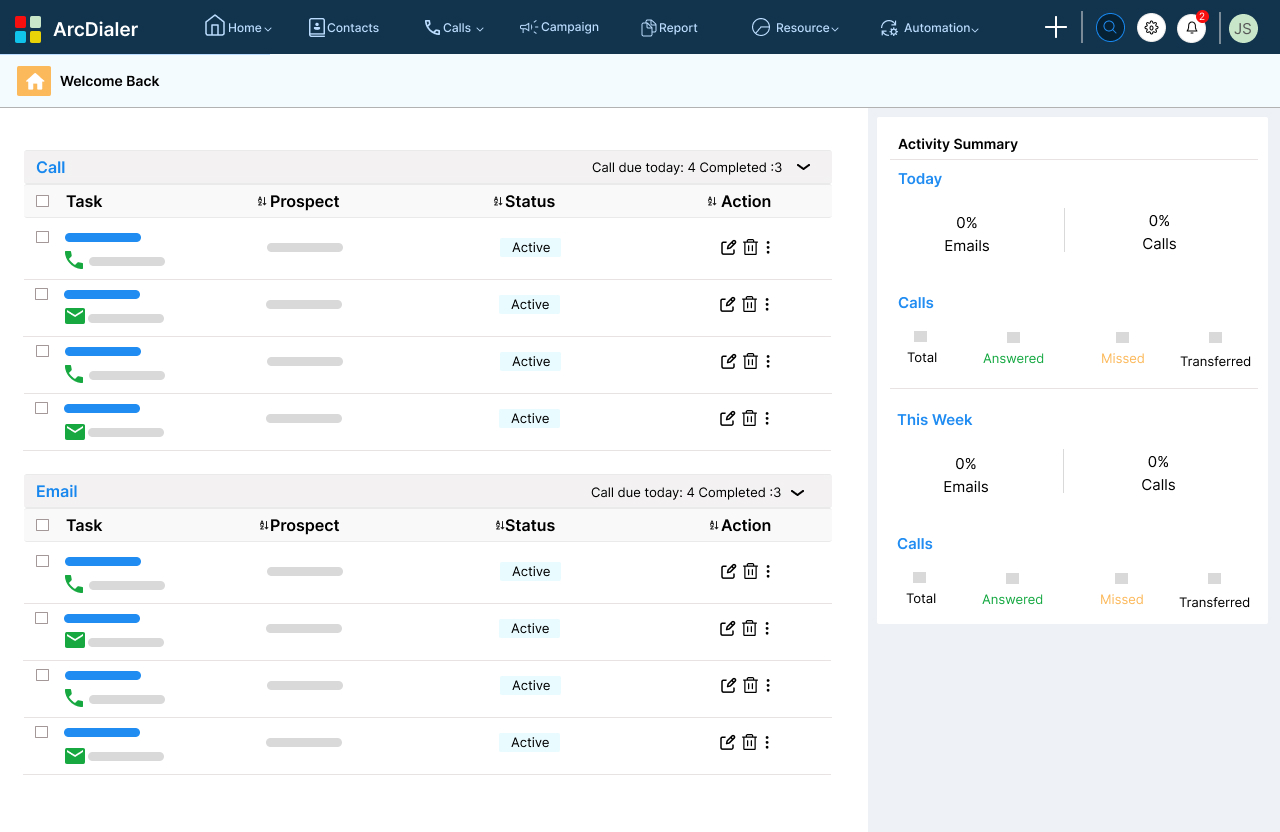Screen dimensions: 1280x832
Task: Go to the Contacts menu item
Action: (x=344, y=27)
